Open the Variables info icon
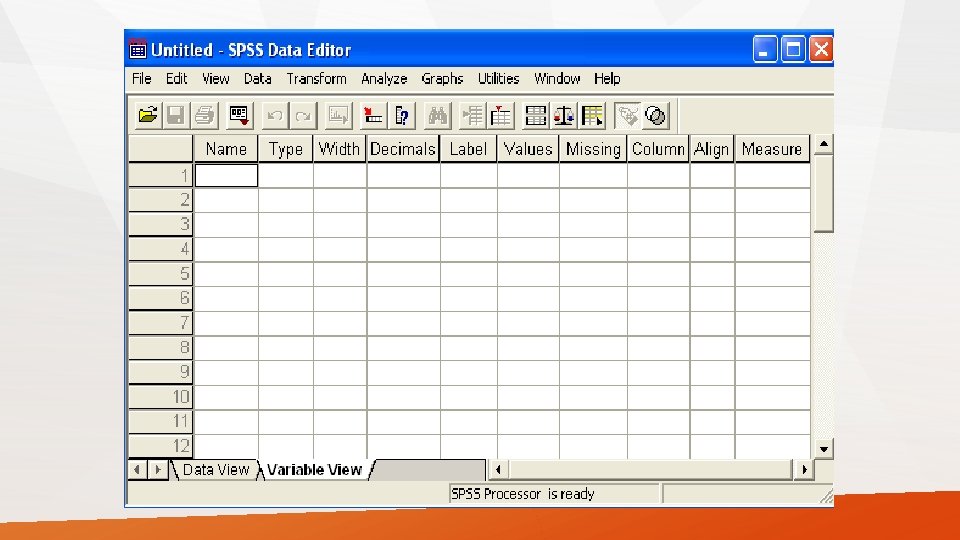This screenshot has width=960, height=540. coord(402,115)
